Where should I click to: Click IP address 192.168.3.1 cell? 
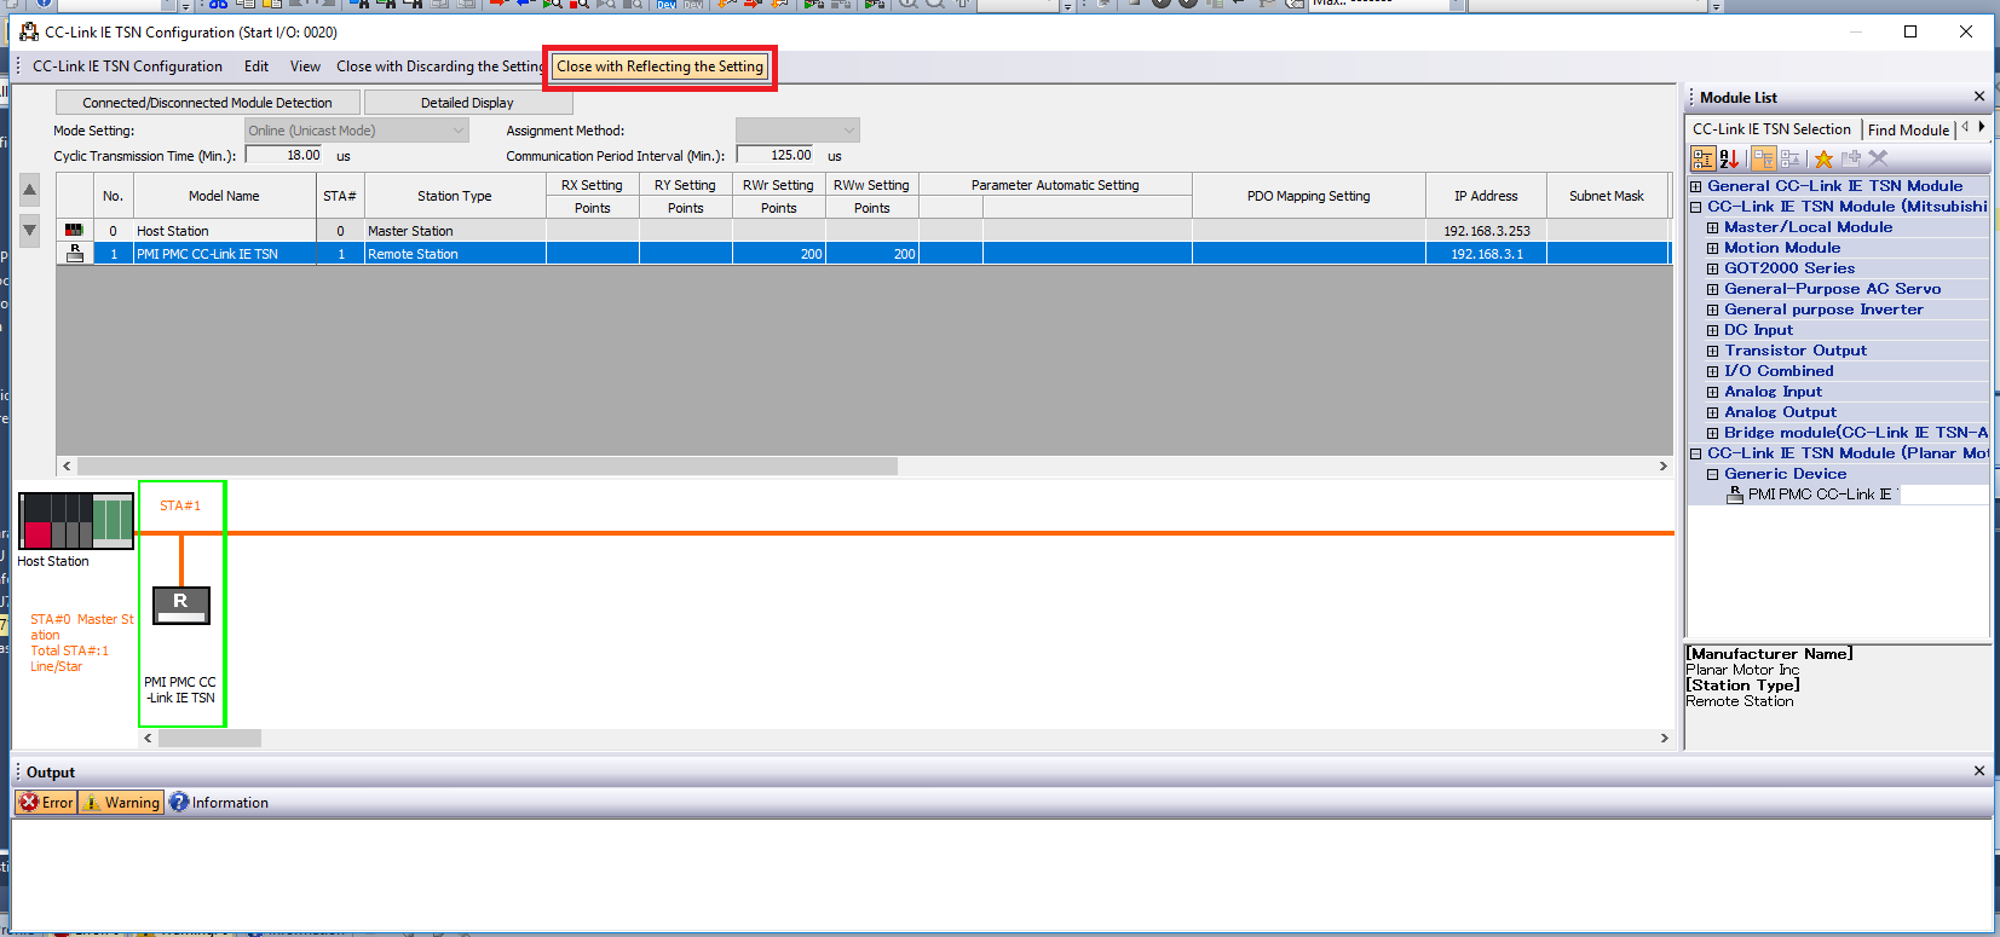point(1486,254)
